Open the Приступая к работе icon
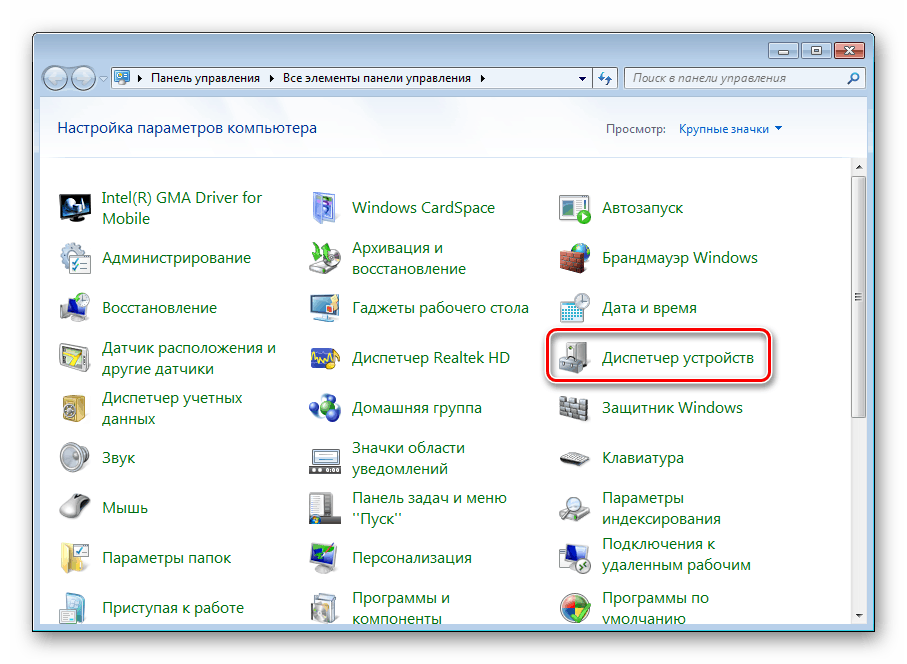The width and height of the screenshot is (907, 664). pyautogui.click(x=73, y=607)
